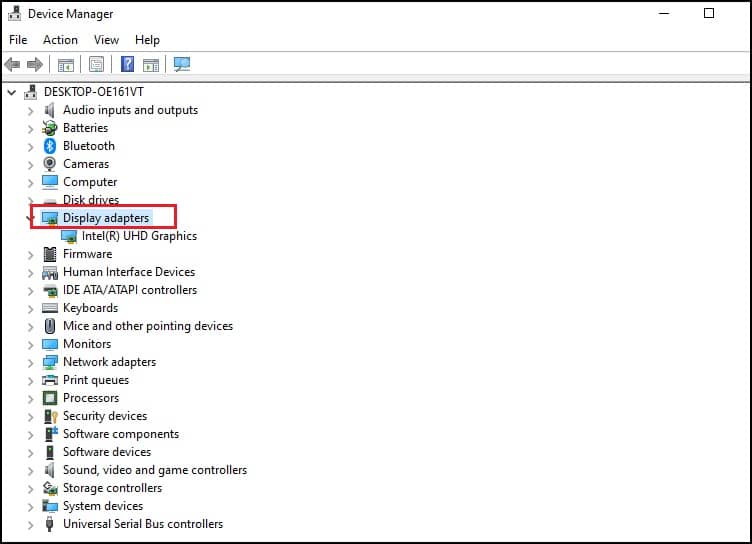Click the Intel(R) UHD Graphics device icon
This screenshot has height=544, width=752.
click(69, 236)
